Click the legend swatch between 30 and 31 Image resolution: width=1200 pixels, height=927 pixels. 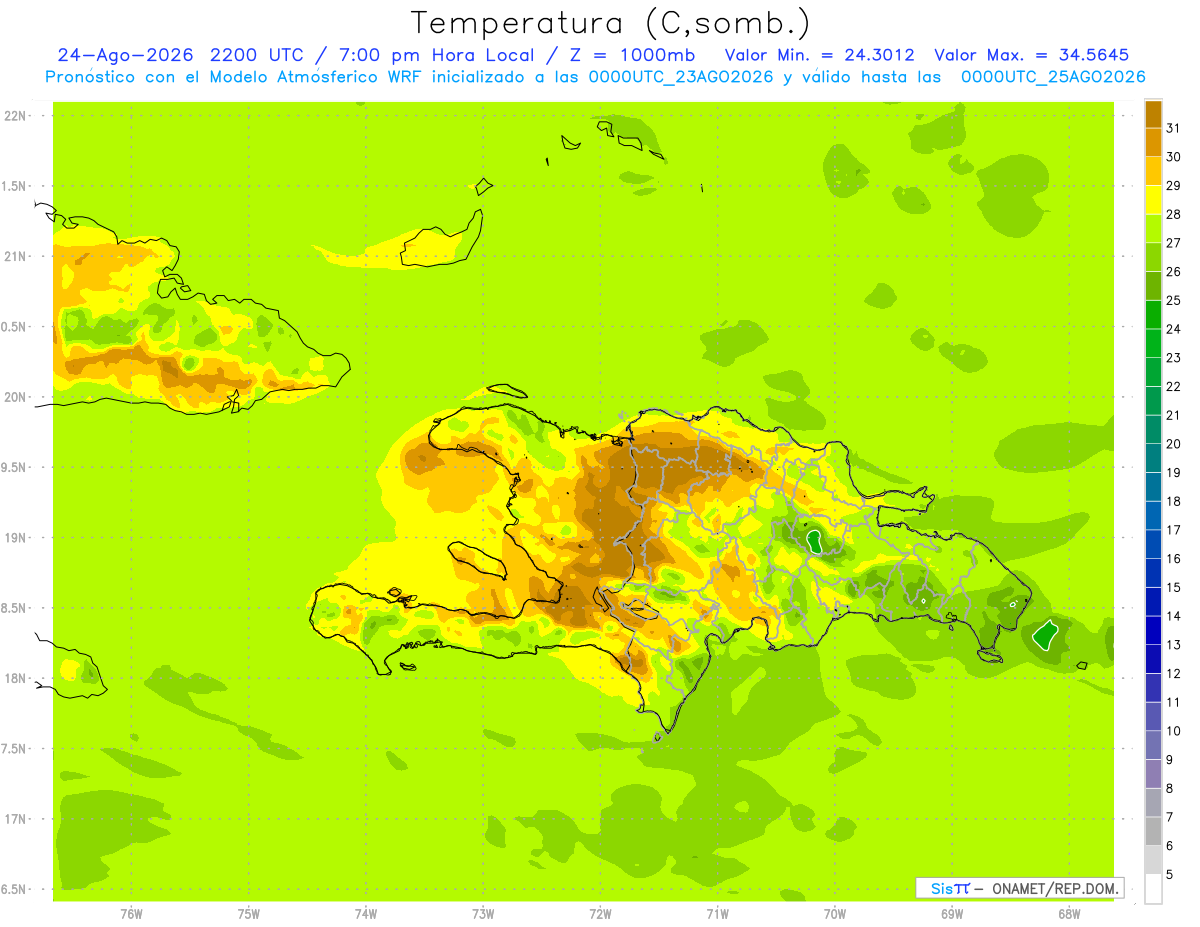point(1153,142)
